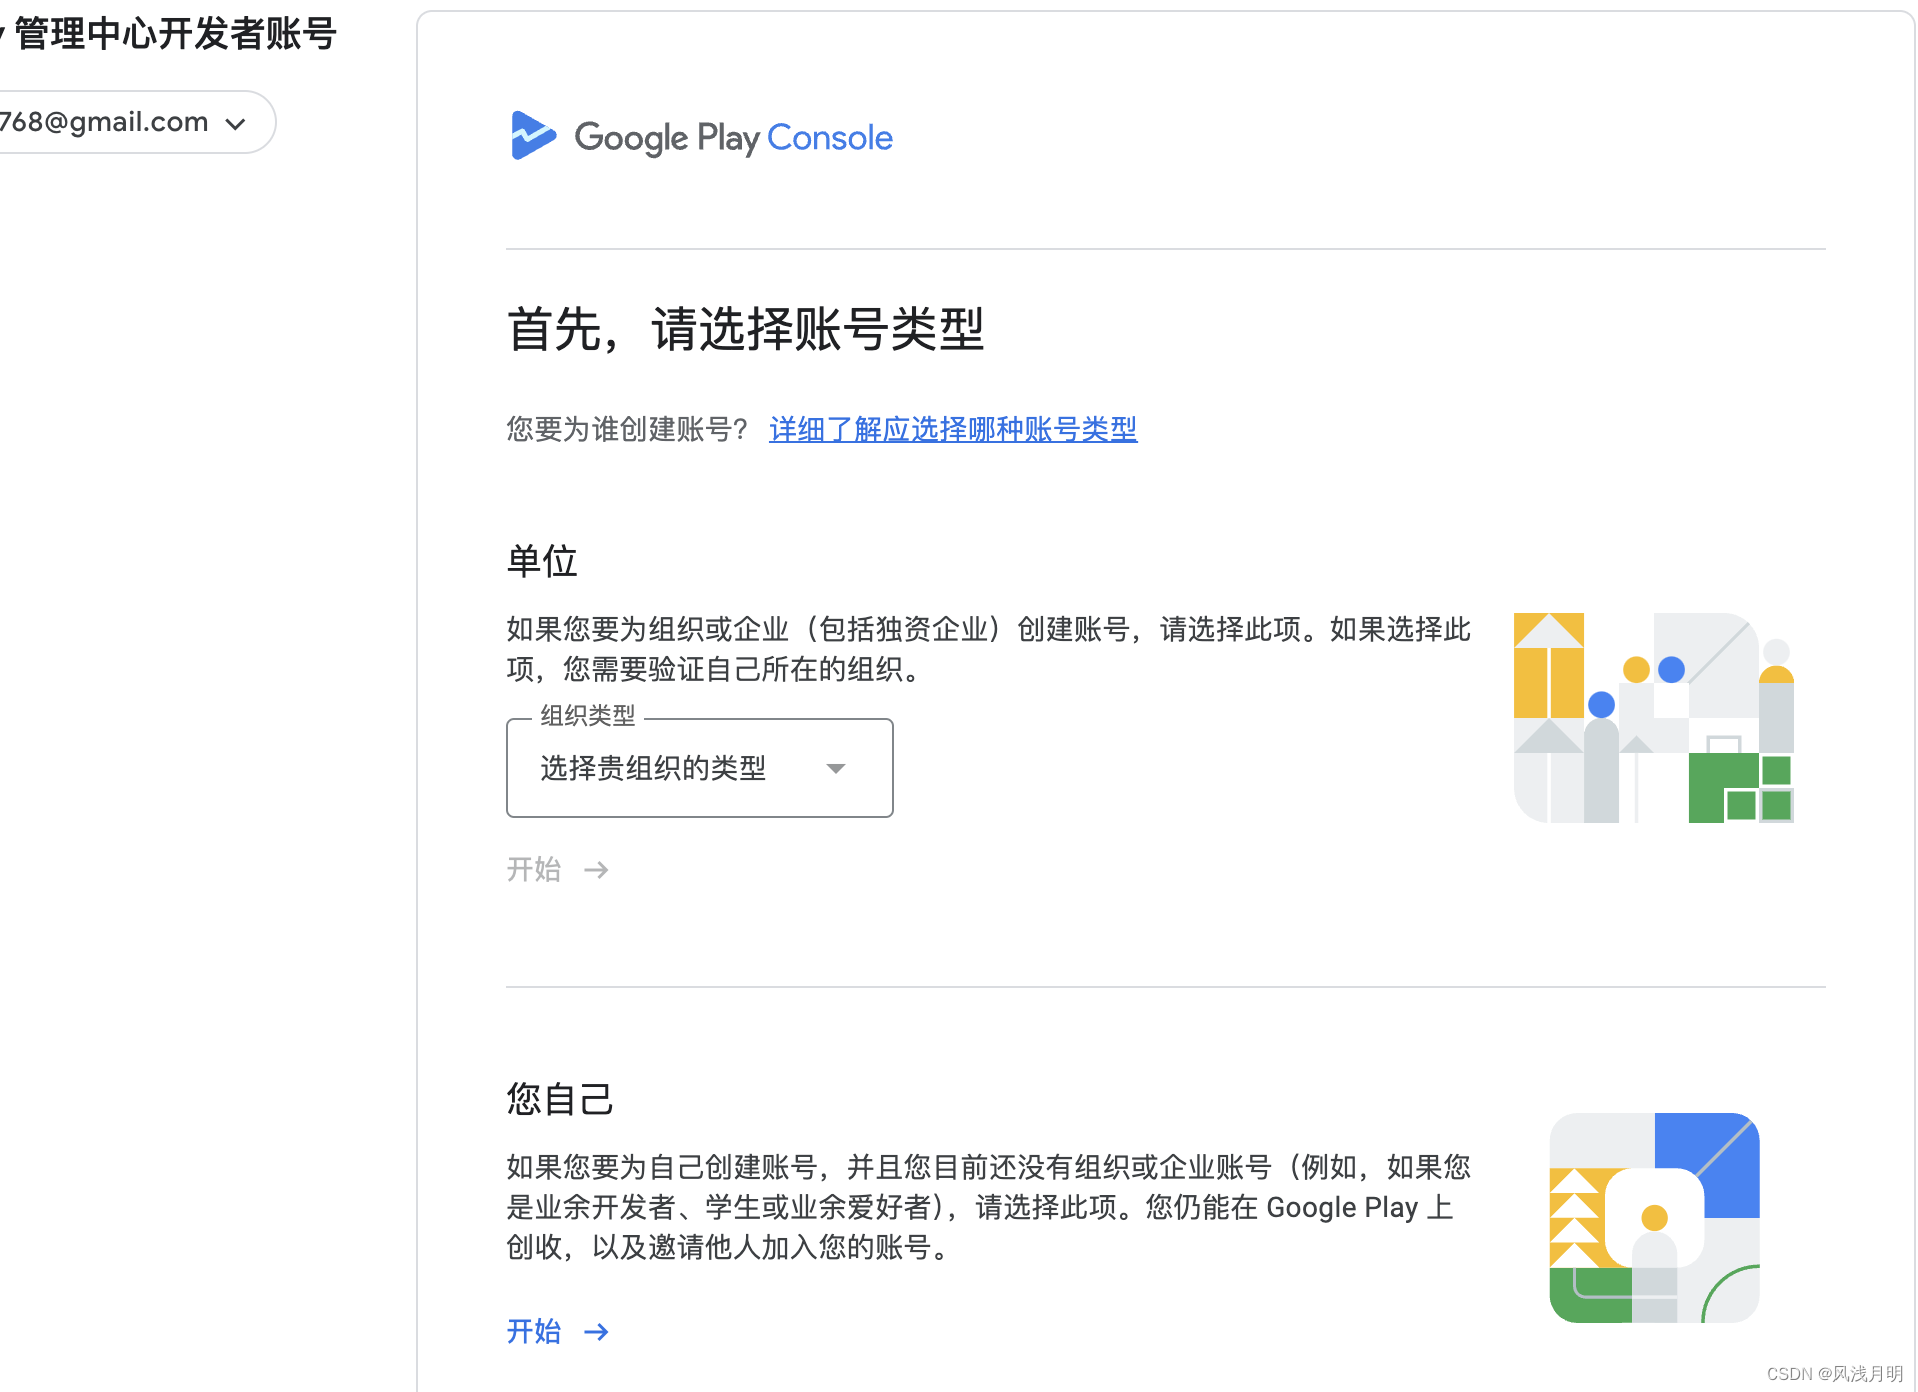This screenshot has width=1918, height=1392.
Task: Open the 详细了解应选择哪种账号类型 link
Action: click(952, 429)
